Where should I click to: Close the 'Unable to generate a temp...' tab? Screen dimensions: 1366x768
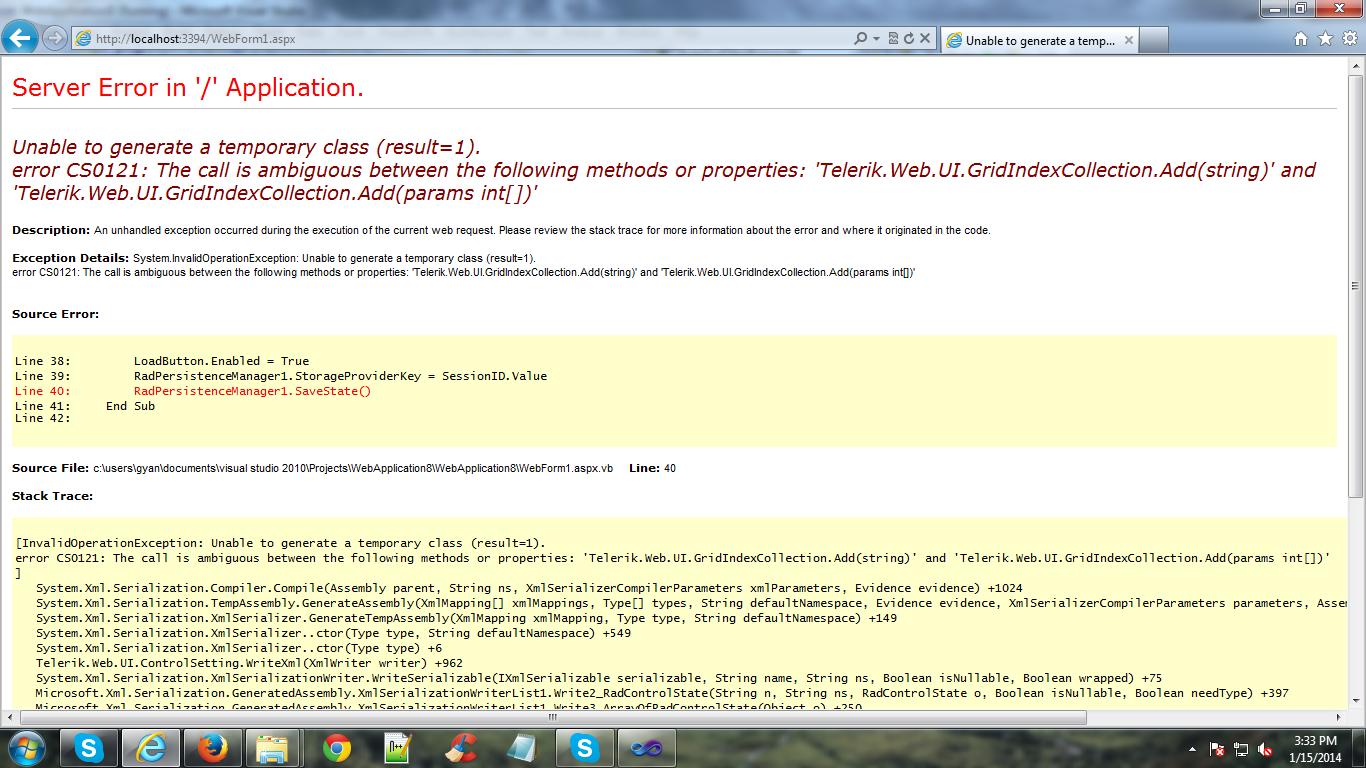pos(1128,41)
